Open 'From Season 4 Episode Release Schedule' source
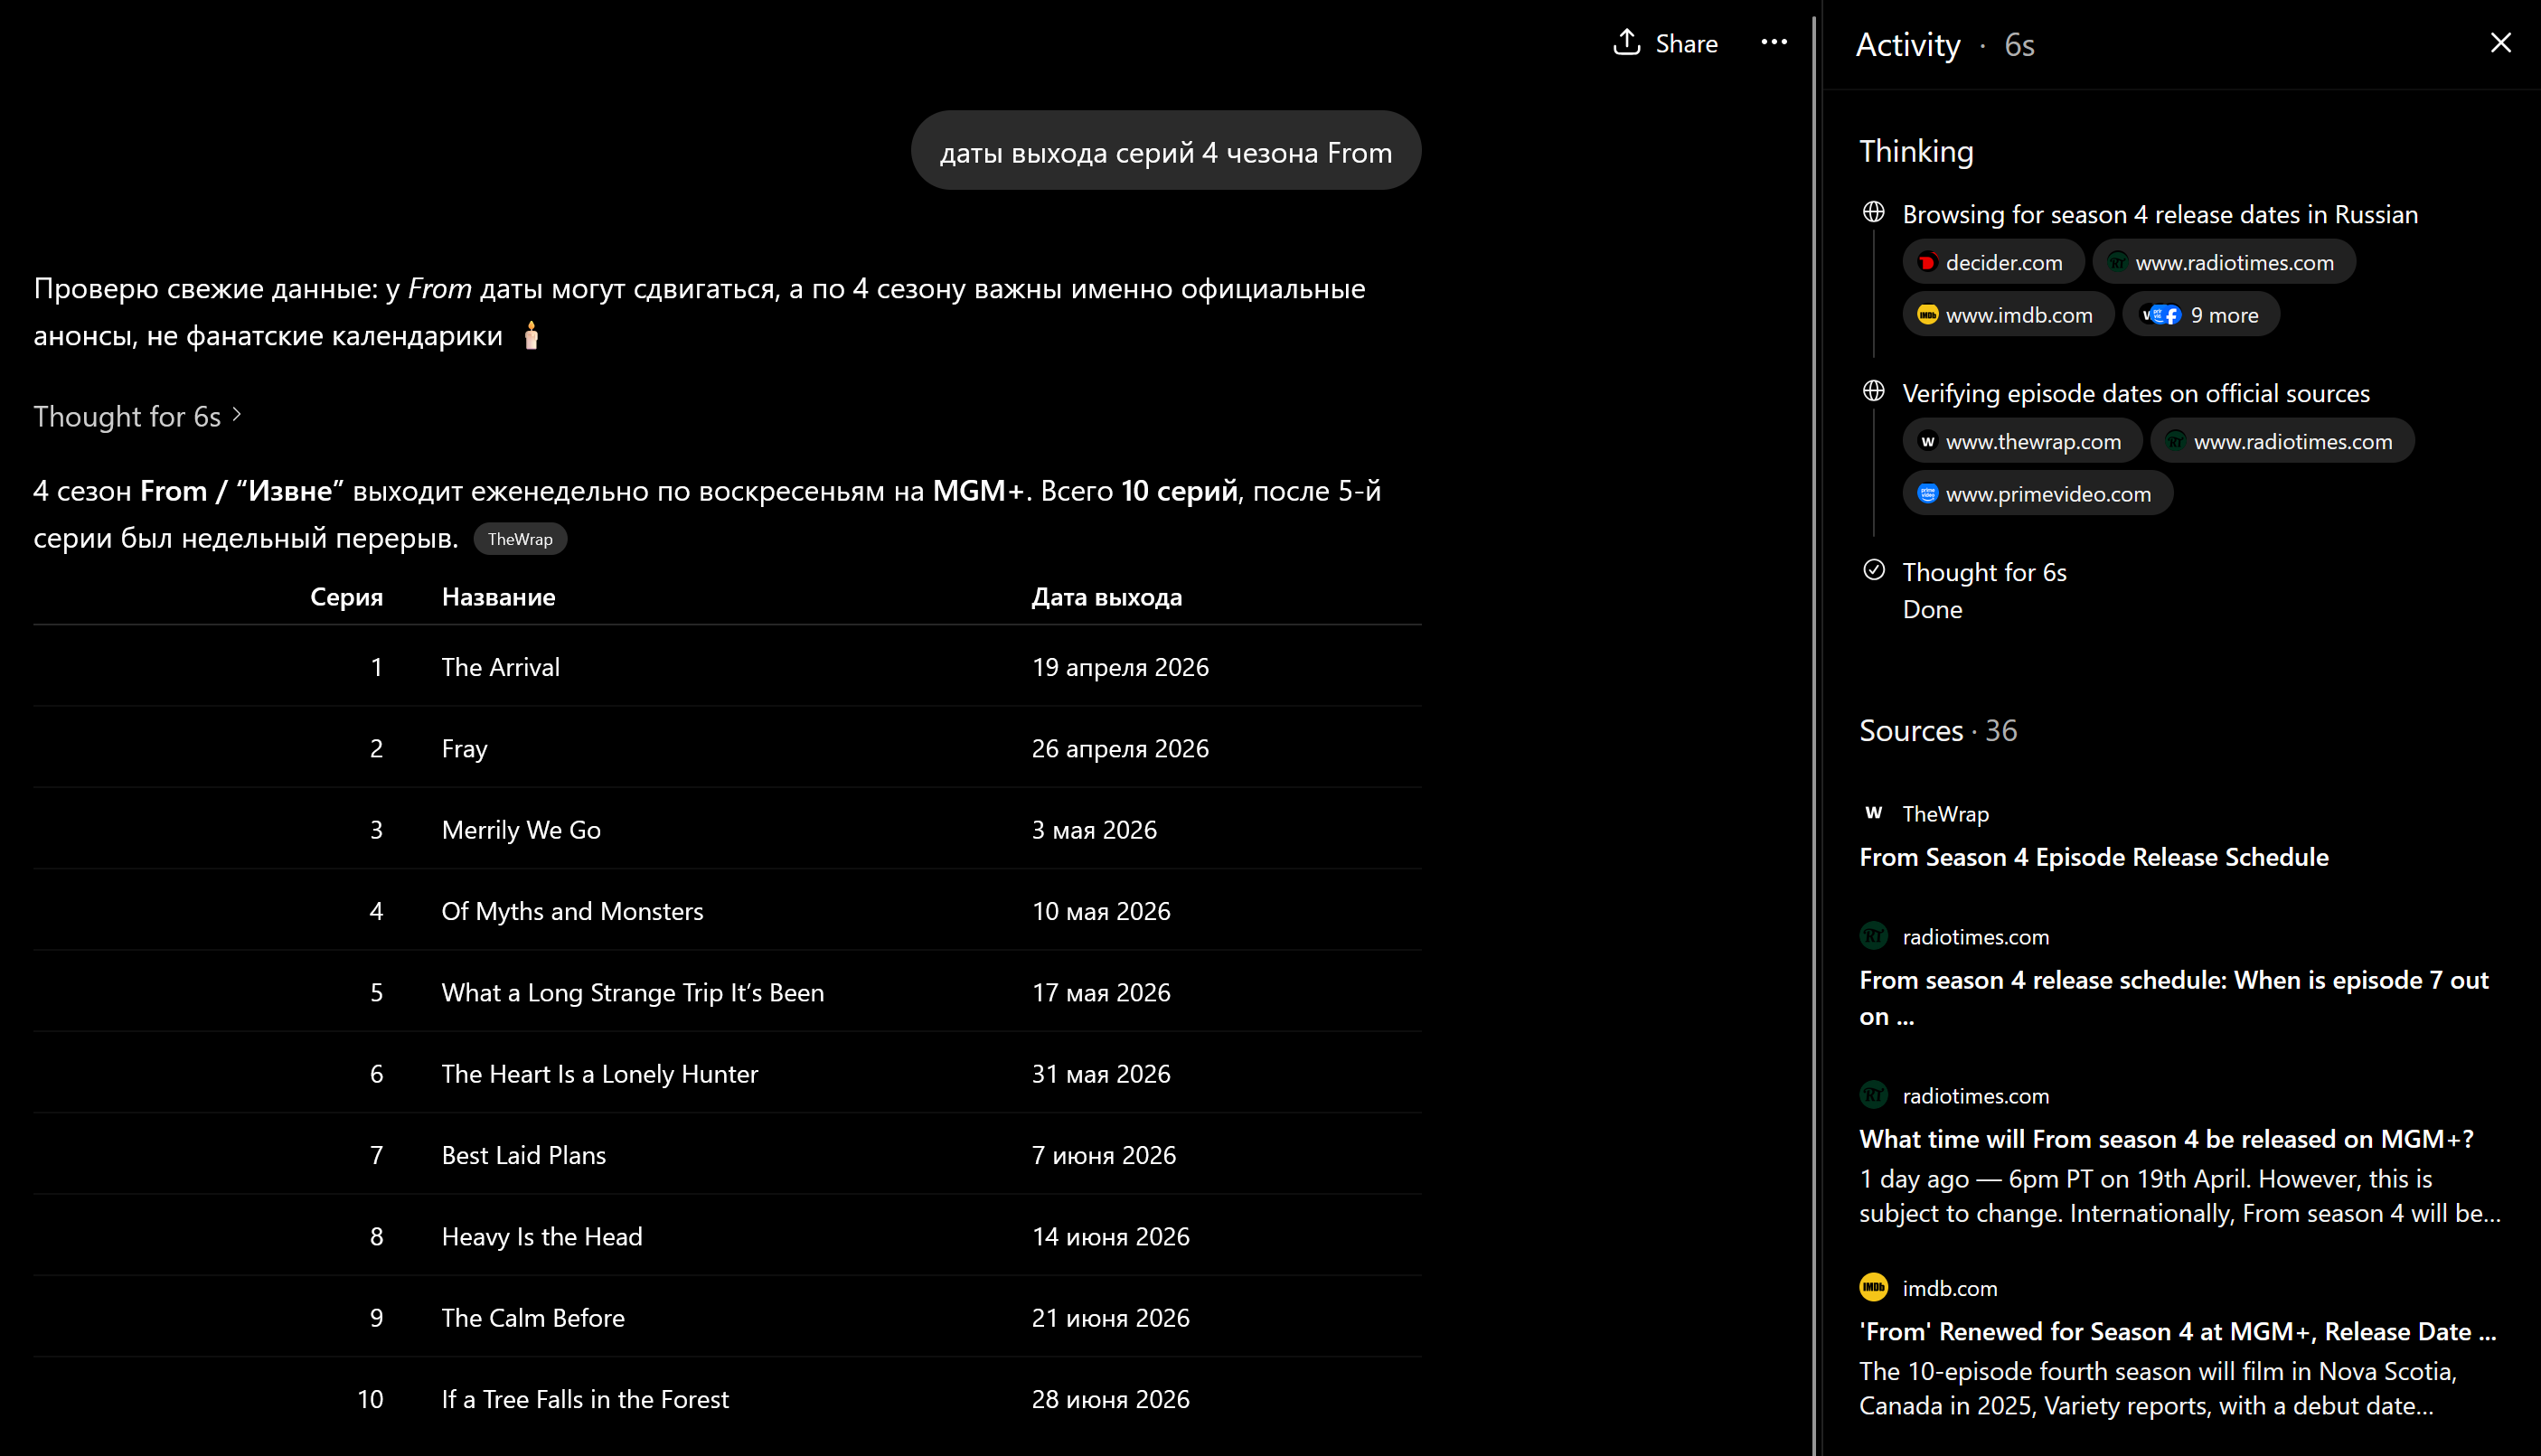2541x1456 pixels. (2093, 857)
